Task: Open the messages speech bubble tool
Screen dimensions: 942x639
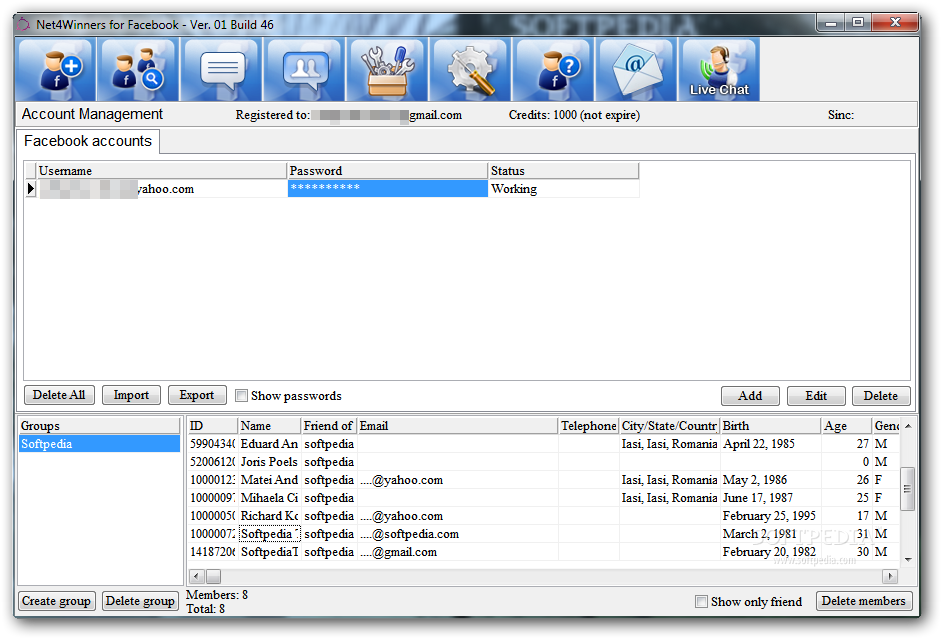Action: 222,69
